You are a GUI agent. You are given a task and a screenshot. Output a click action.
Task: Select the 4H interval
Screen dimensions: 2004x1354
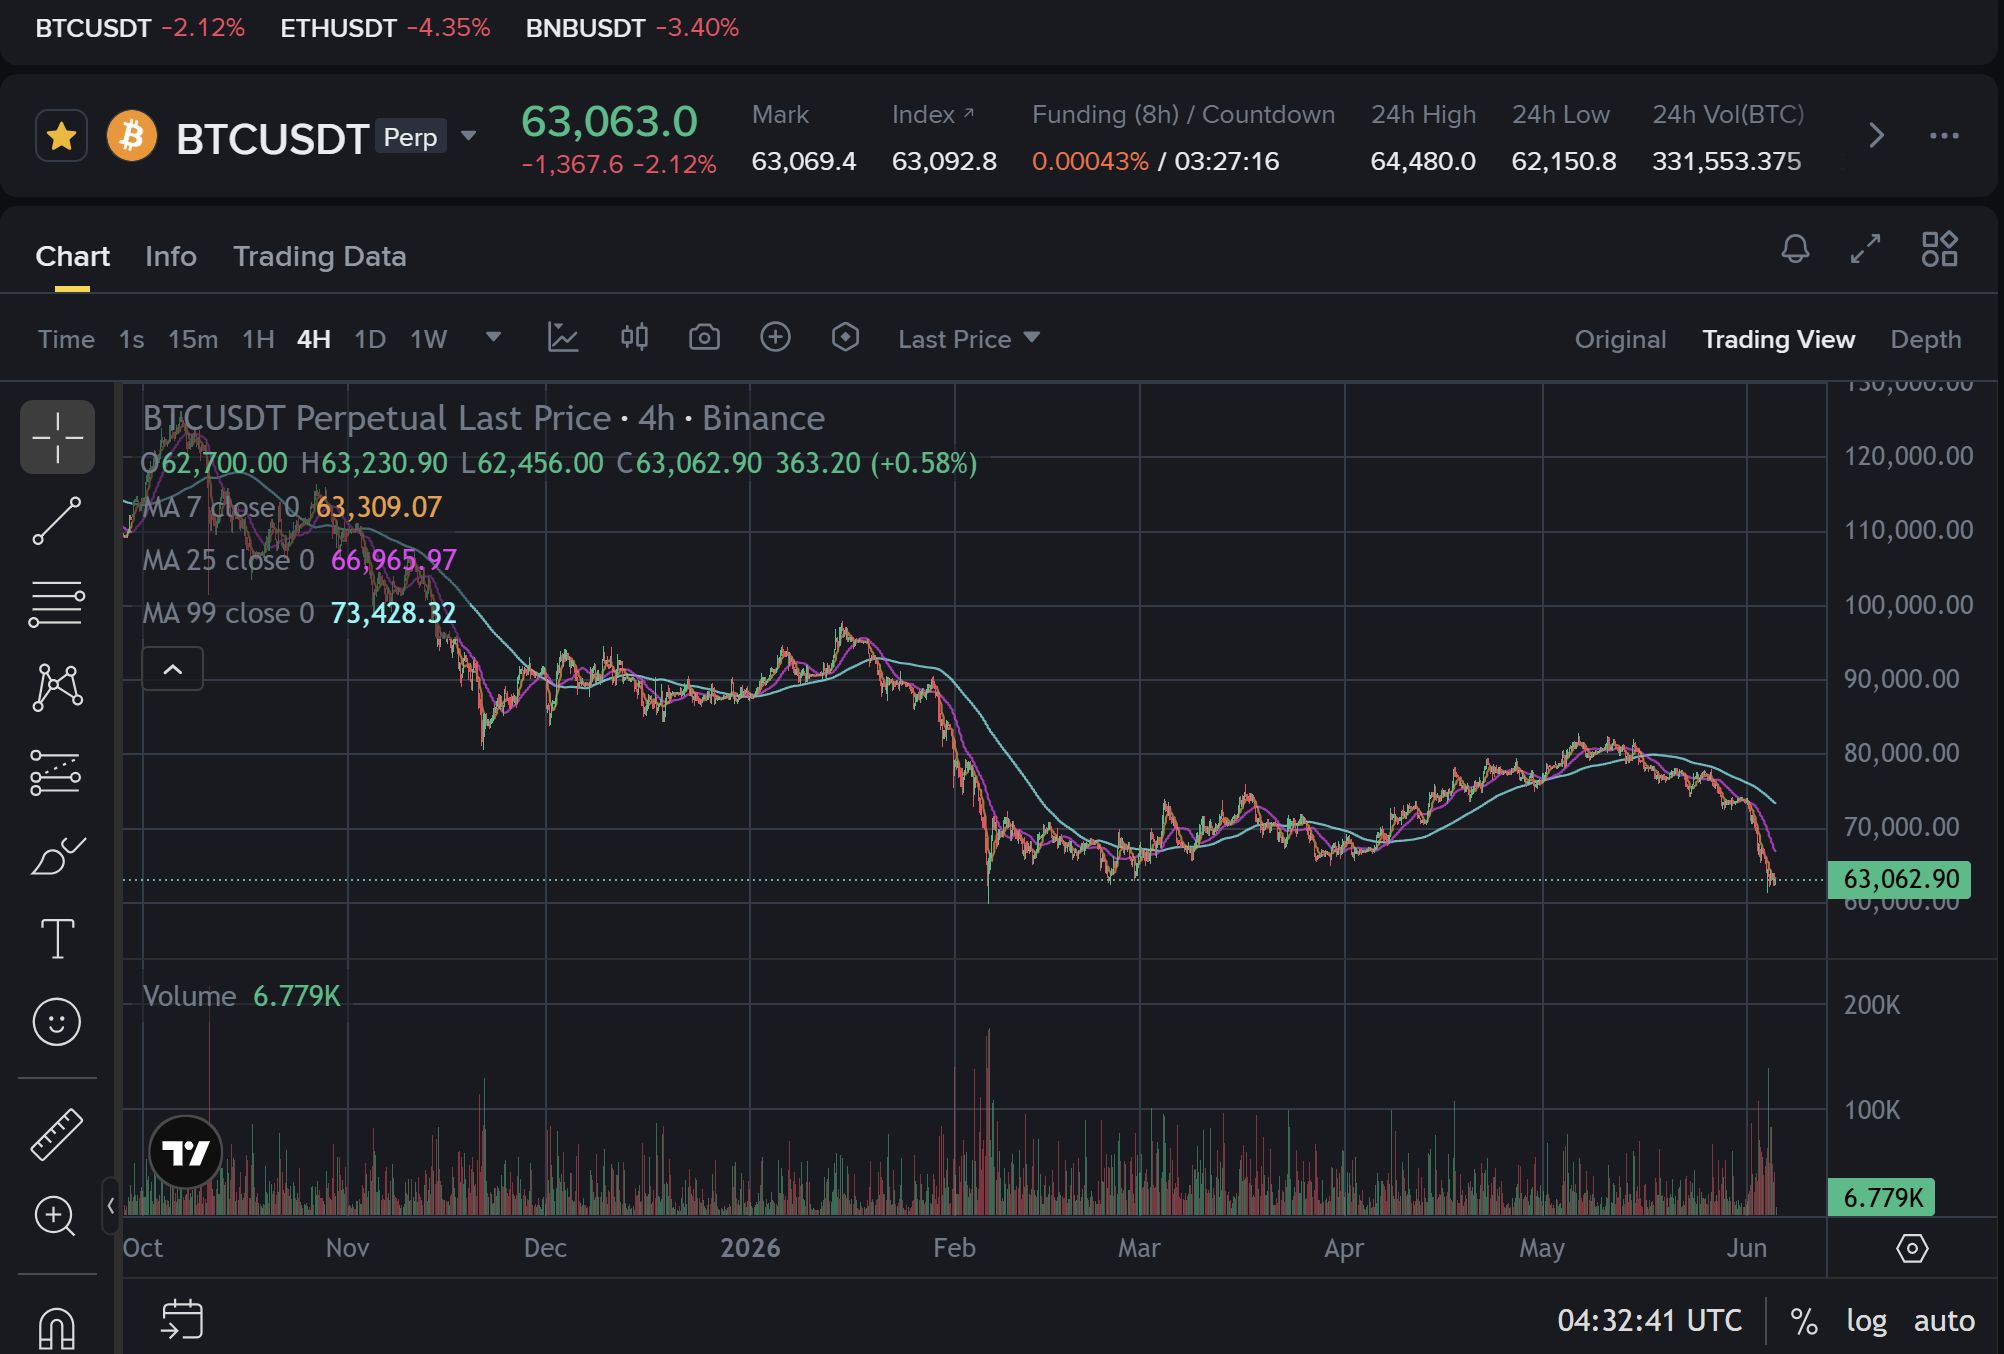pyautogui.click(x=314, y=339)
